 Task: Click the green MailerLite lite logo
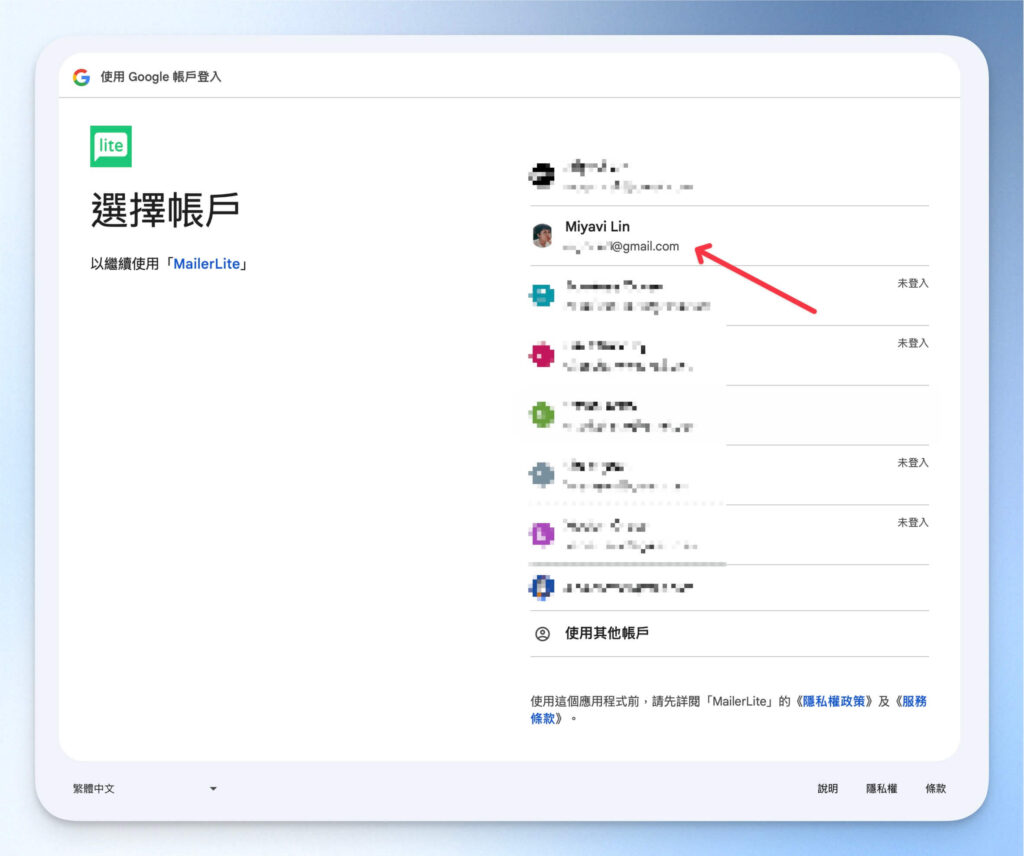pos(111,146)
